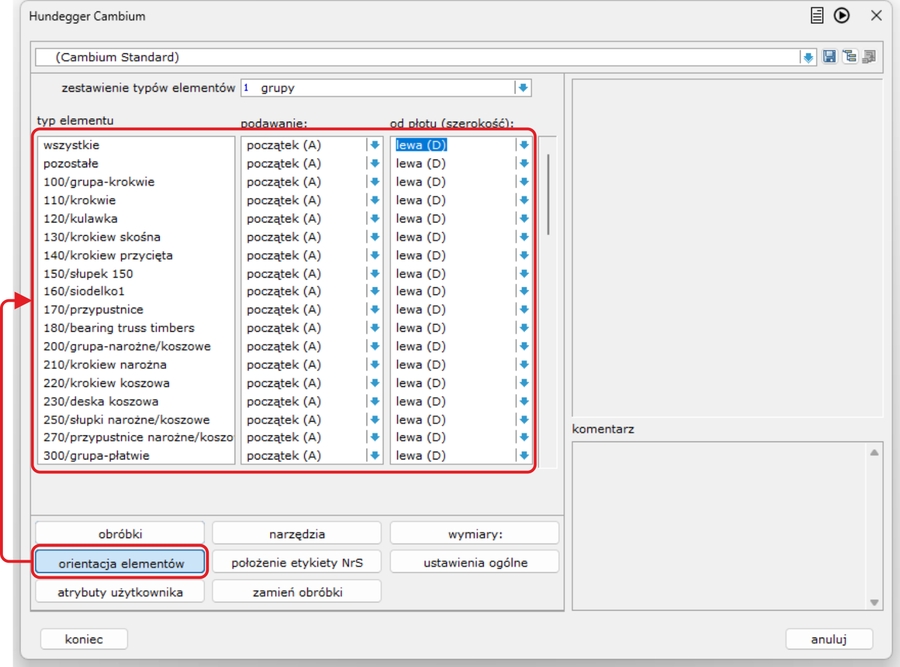Select 180/bearing truss timbers list entry

(x=118, y=328)
